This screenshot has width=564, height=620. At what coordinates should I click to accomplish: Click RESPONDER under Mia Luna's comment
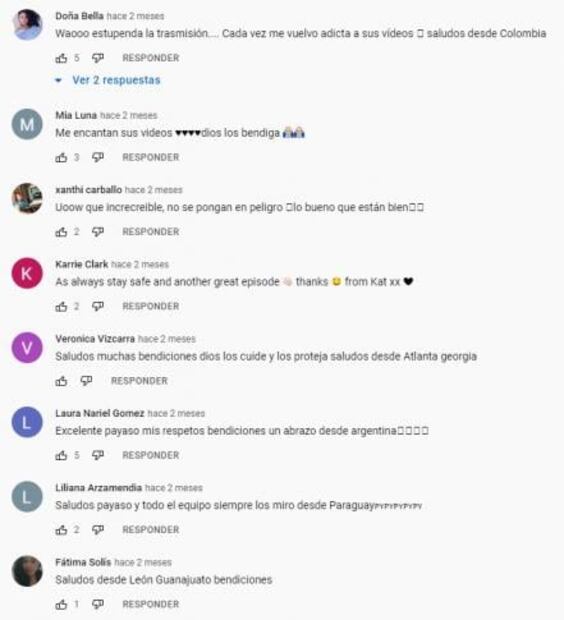(x=151, y=157)
